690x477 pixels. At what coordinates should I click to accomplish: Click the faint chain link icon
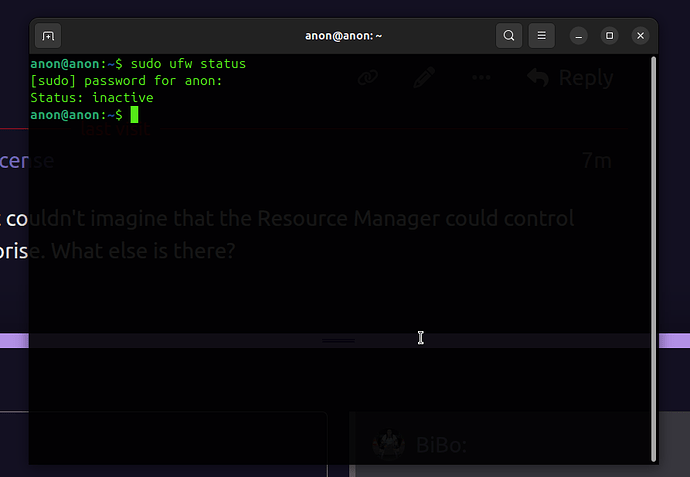point(367,77)
